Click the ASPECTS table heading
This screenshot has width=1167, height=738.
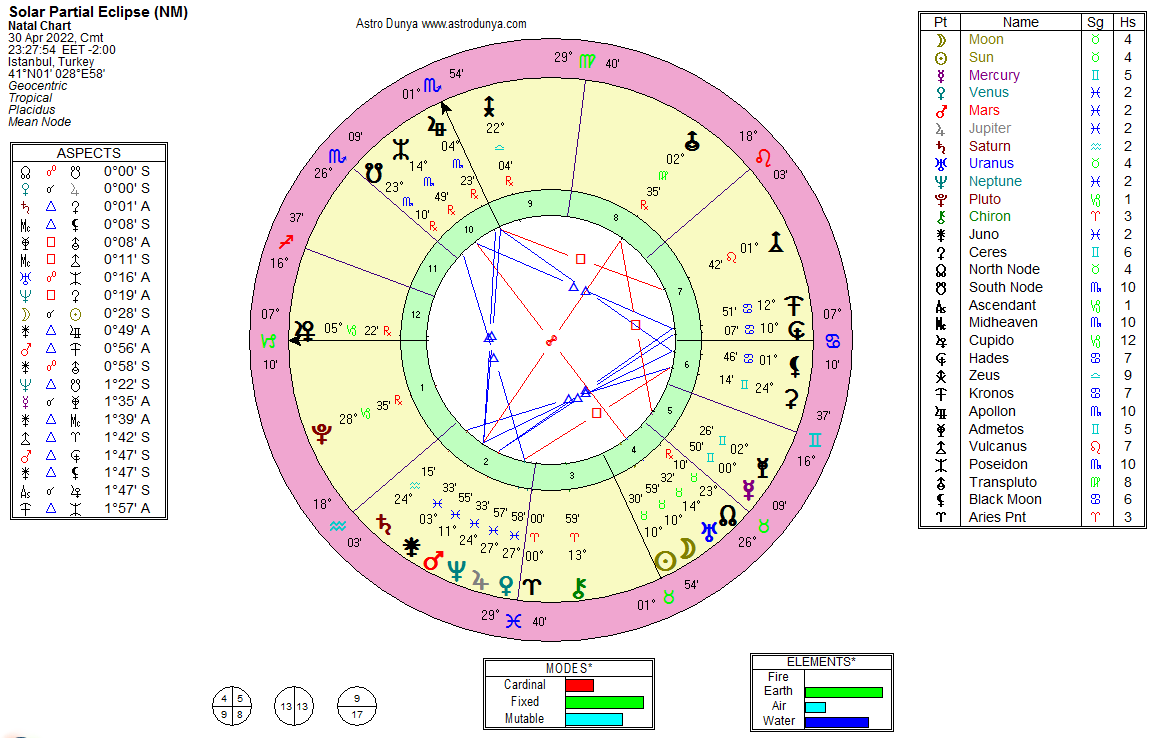(89, 153)
